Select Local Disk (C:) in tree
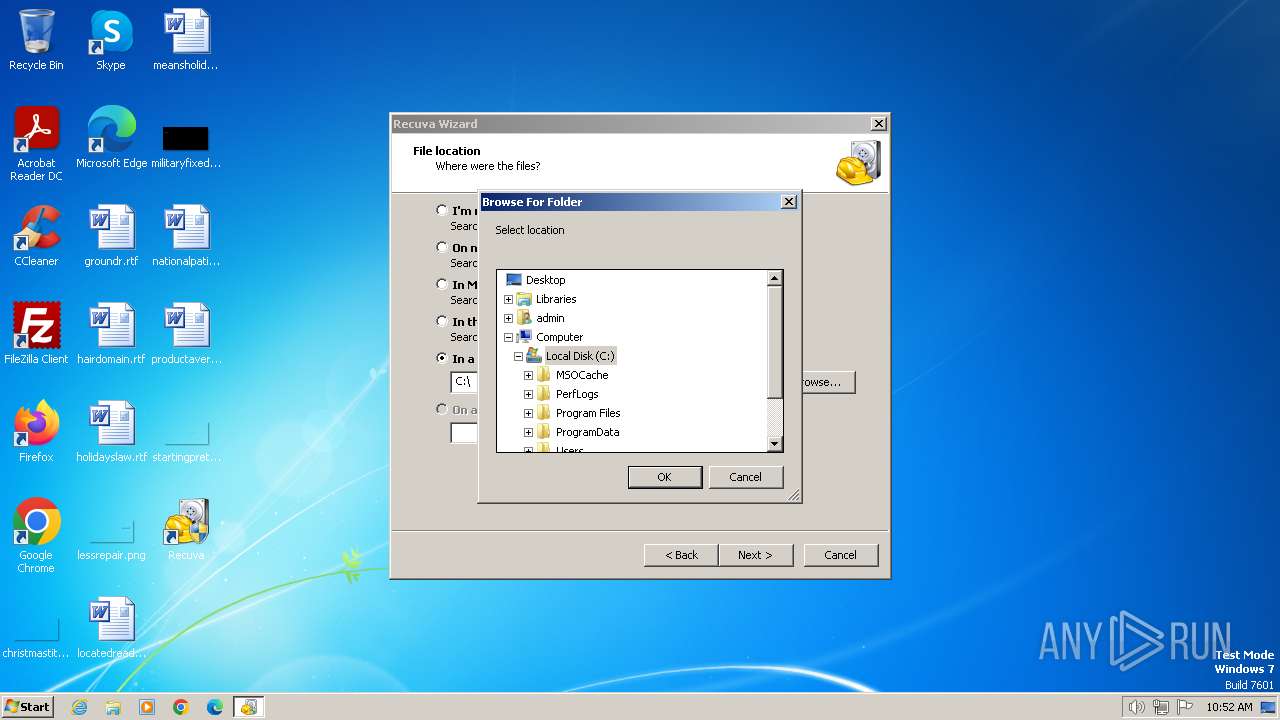The width and height of the screenshot is (1280, 720). [580, 356]
